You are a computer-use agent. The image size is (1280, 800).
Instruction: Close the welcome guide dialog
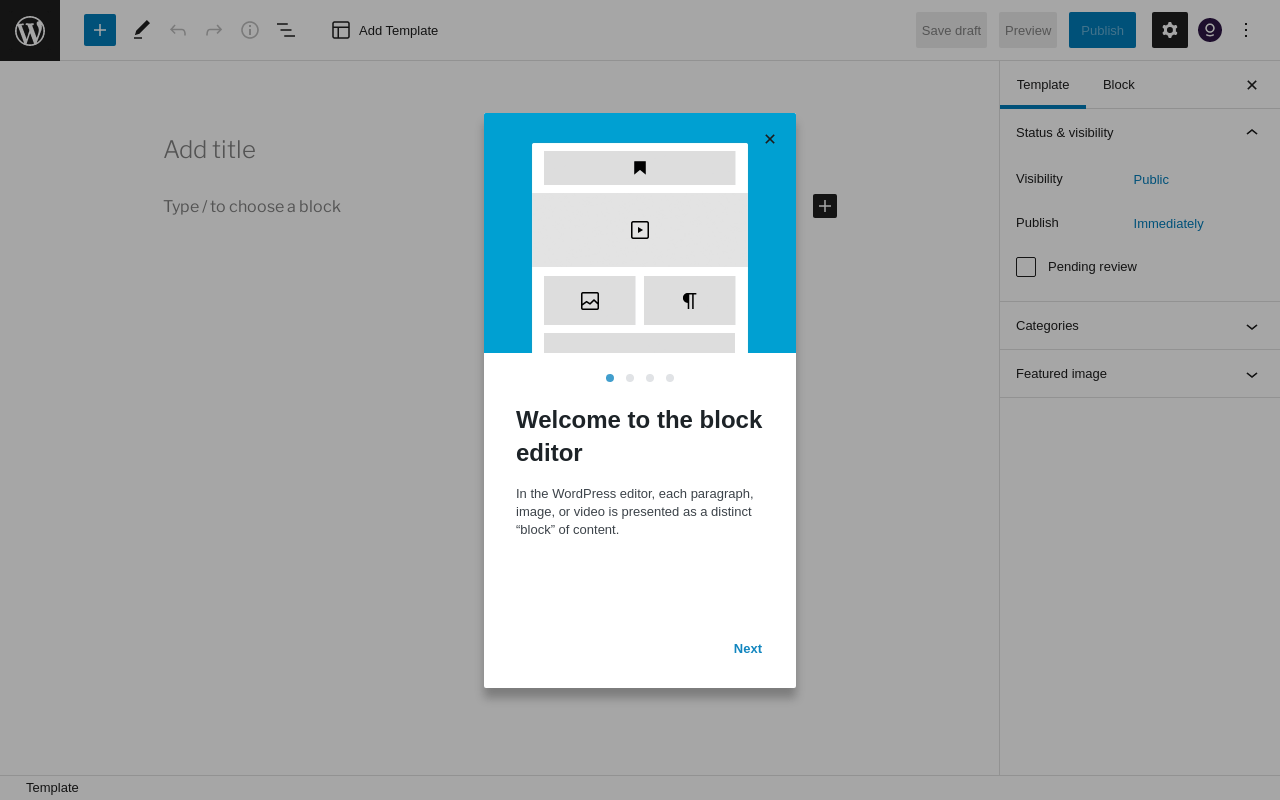770,139
